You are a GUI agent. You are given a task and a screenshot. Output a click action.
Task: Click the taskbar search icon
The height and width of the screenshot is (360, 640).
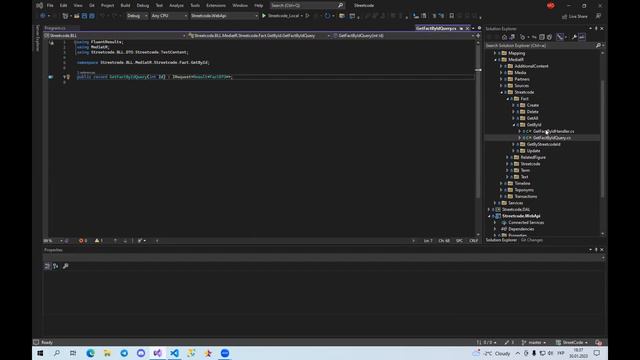coord(57,353)
